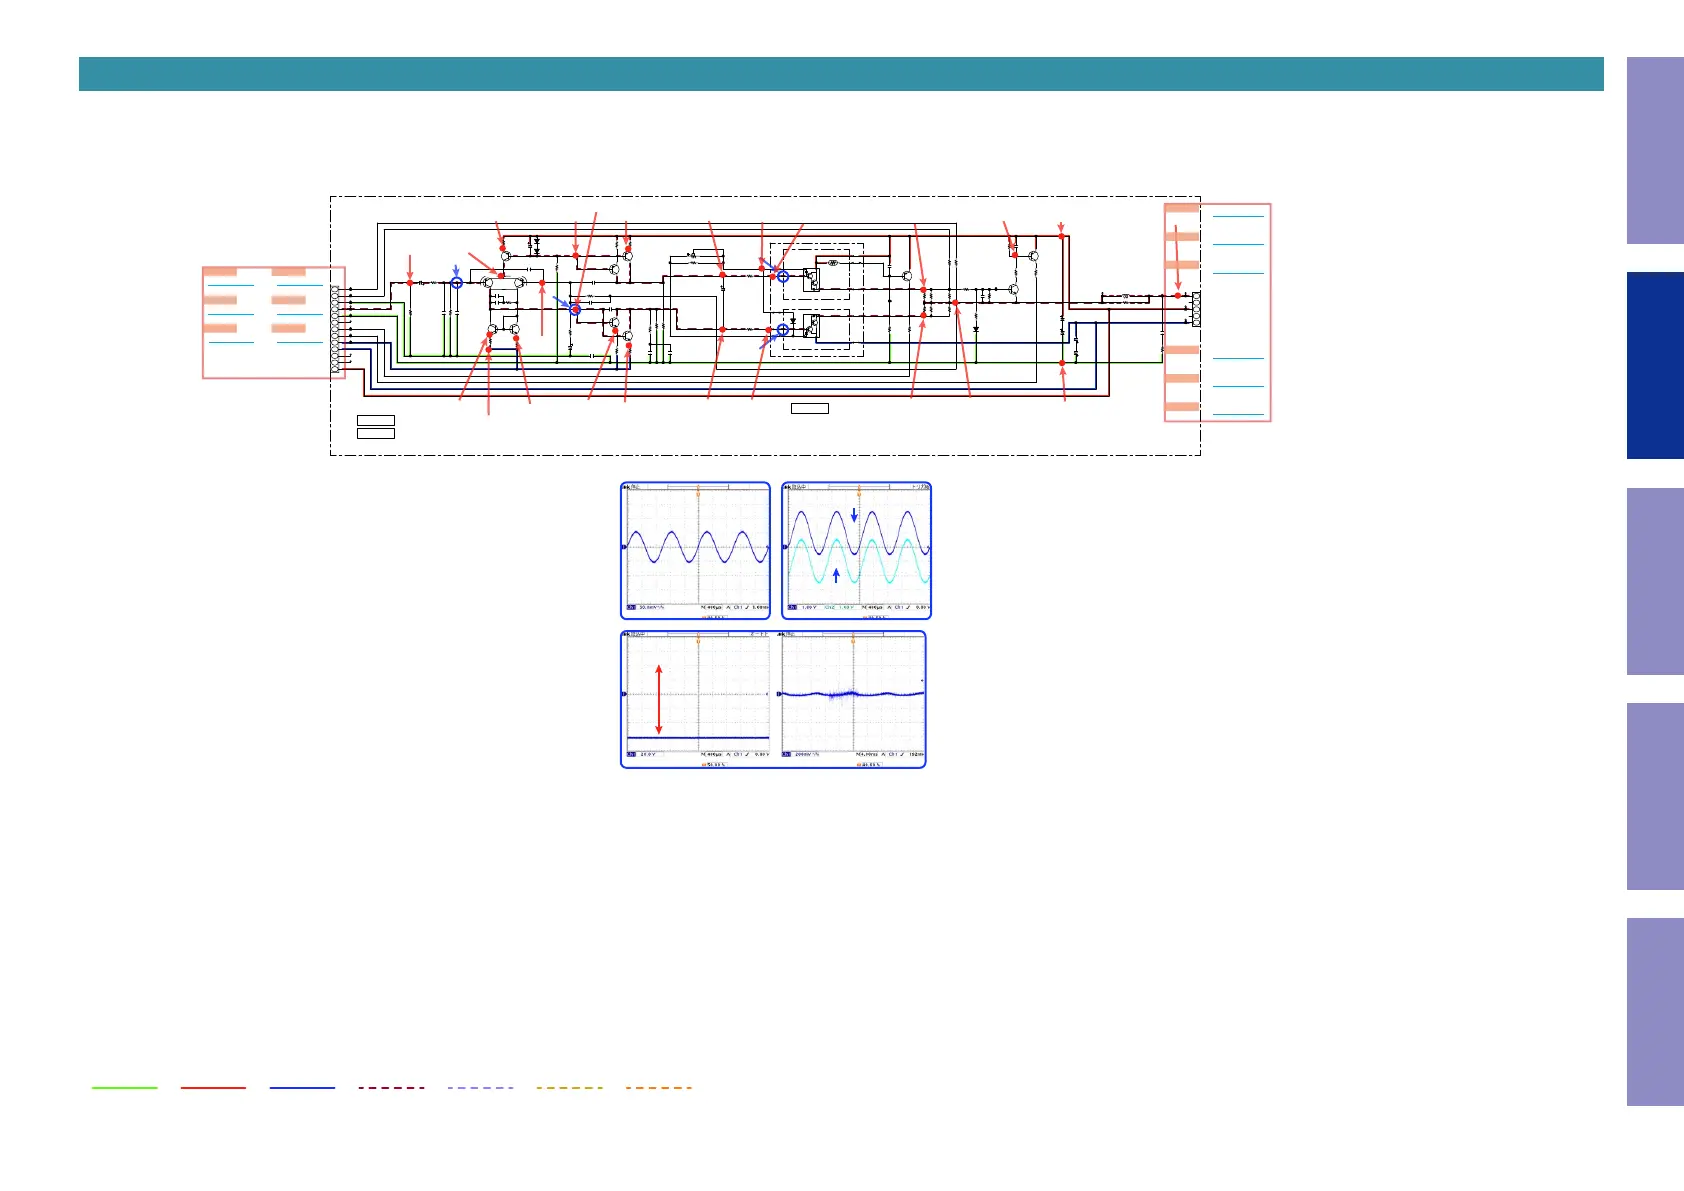Click the solid blue legend line
The image size is (1684, 1191).
[x=302, y=1087]
